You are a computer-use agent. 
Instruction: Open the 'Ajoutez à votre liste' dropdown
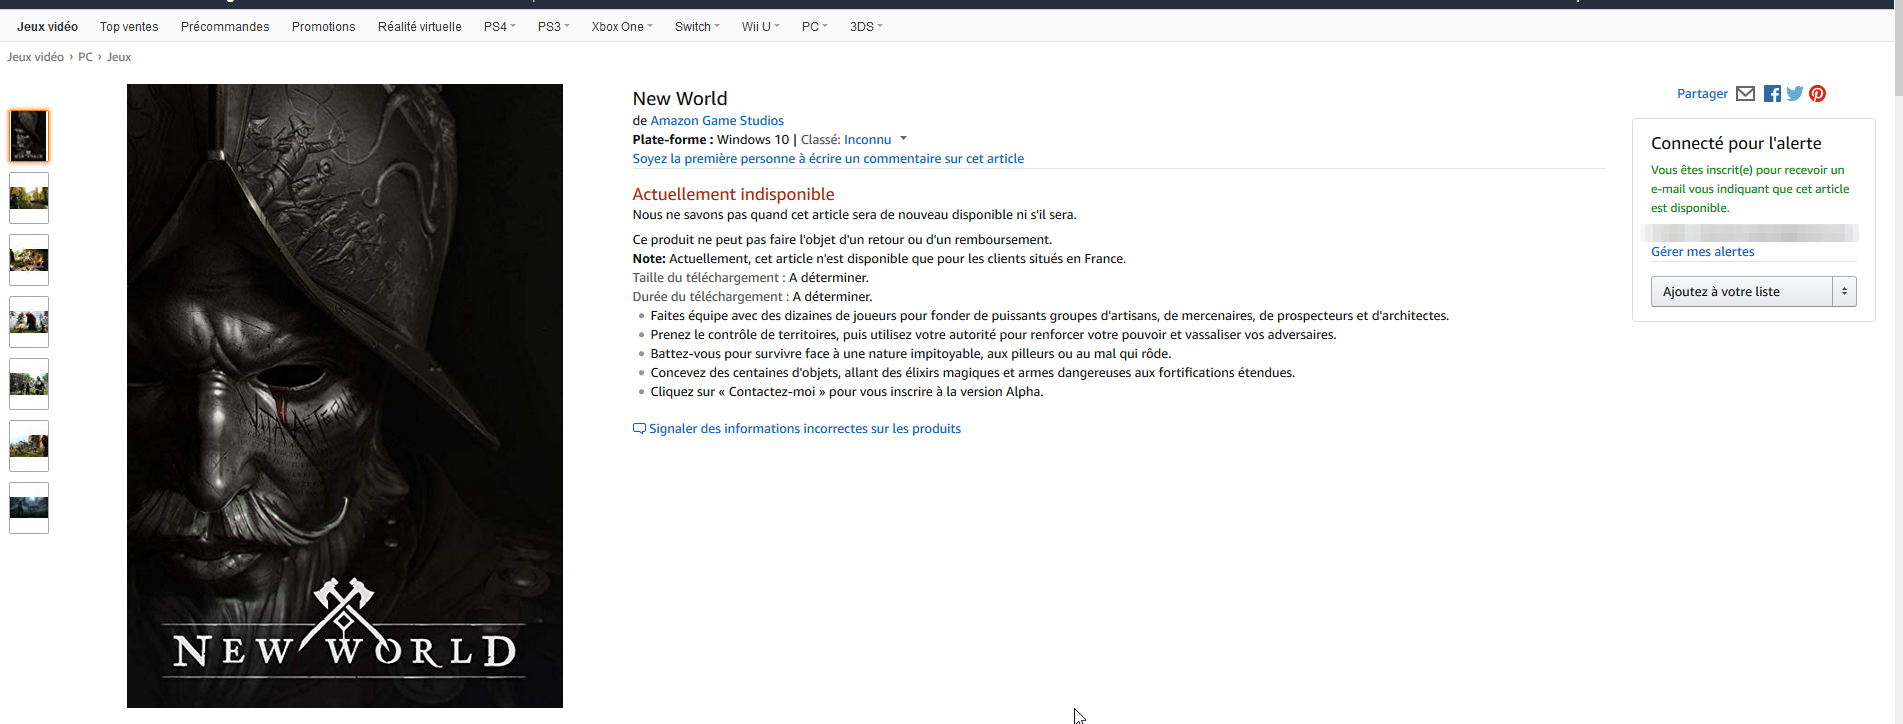pos(1844,291)
